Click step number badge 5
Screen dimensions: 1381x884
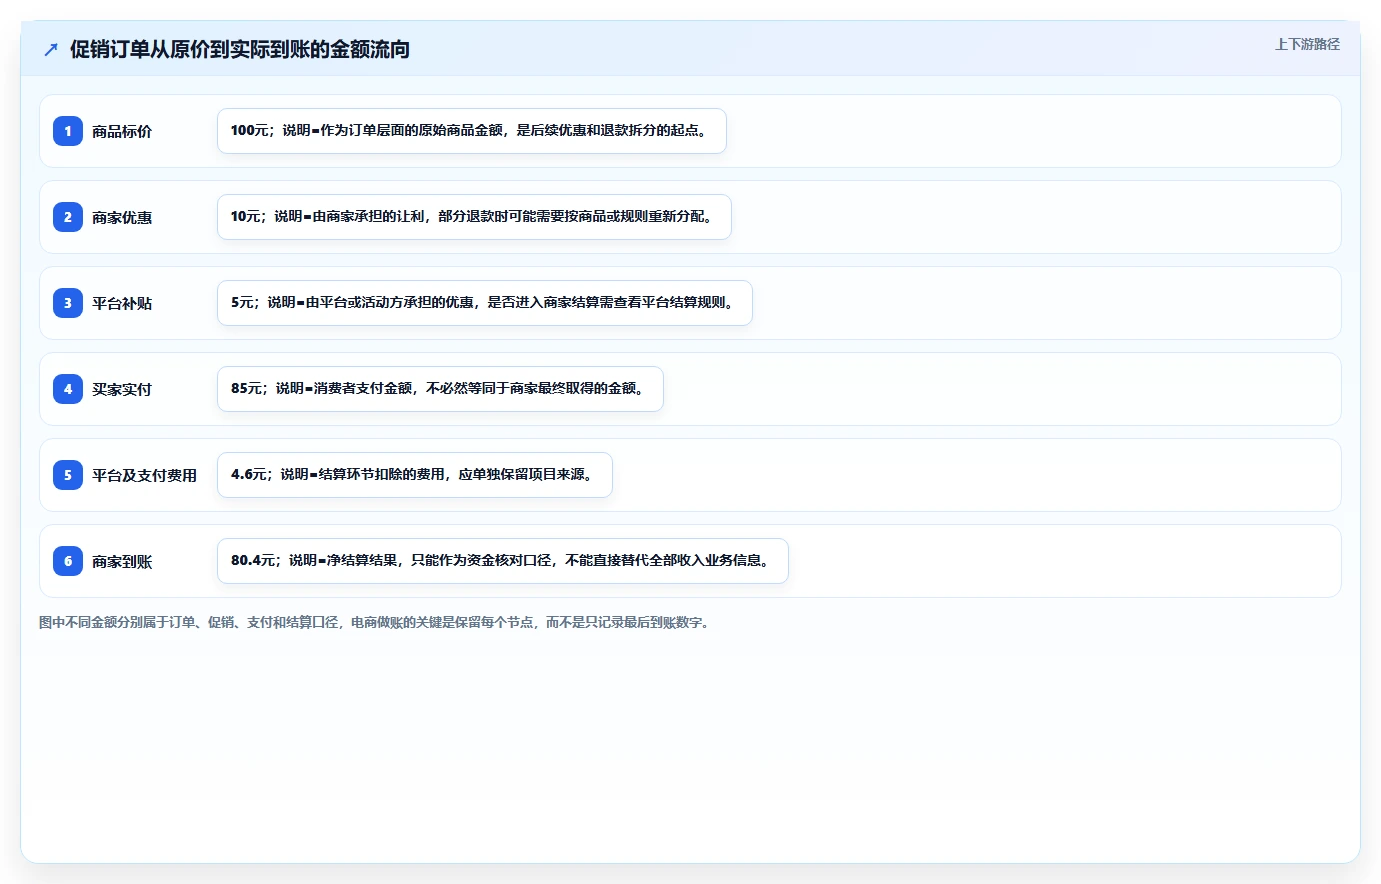click(68, 475)
